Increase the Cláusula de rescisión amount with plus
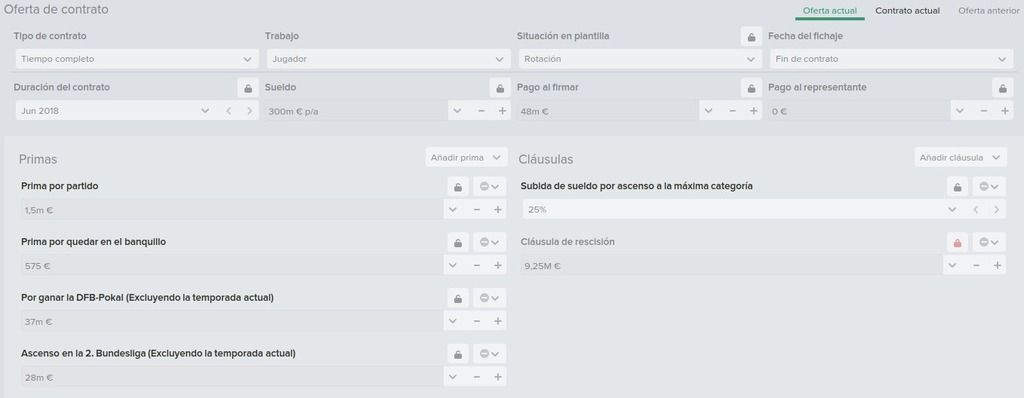The height and width of the screenshot is (398, 1024). (997, 265)
